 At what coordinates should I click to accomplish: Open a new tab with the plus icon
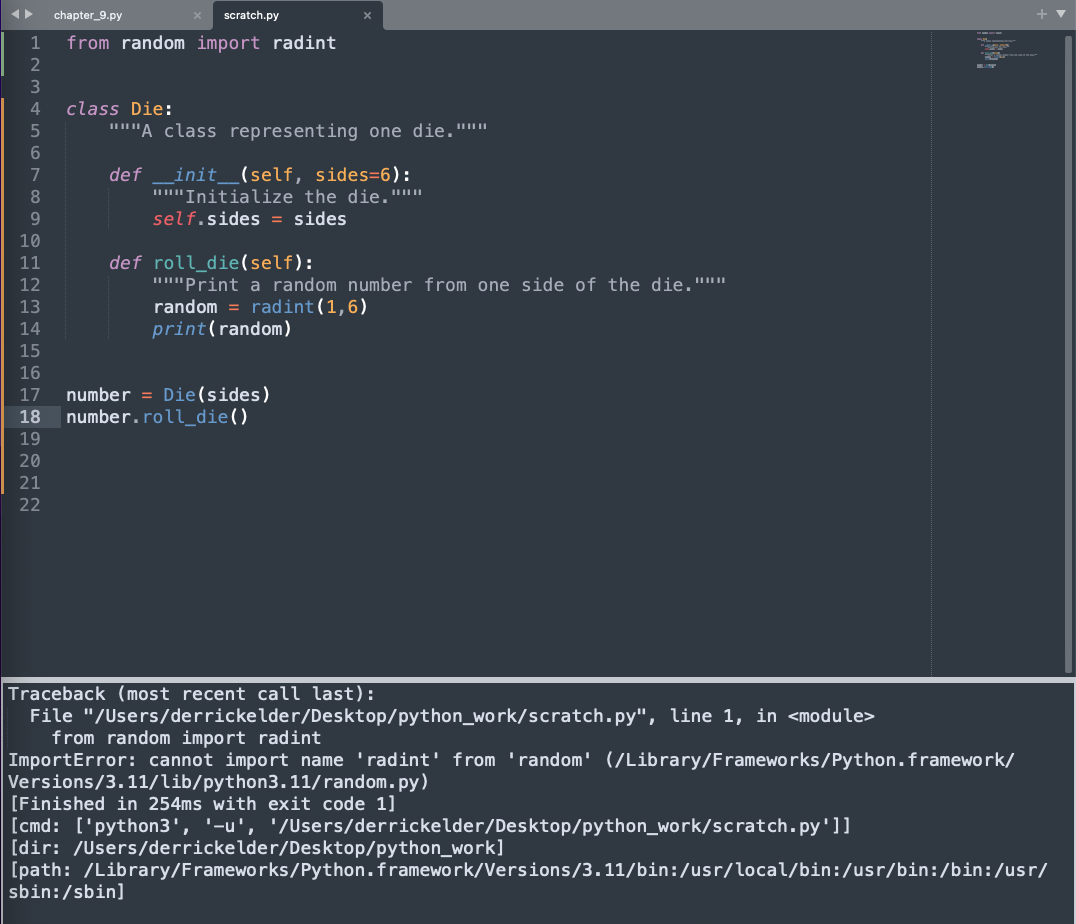click(x=1042, y=14)
